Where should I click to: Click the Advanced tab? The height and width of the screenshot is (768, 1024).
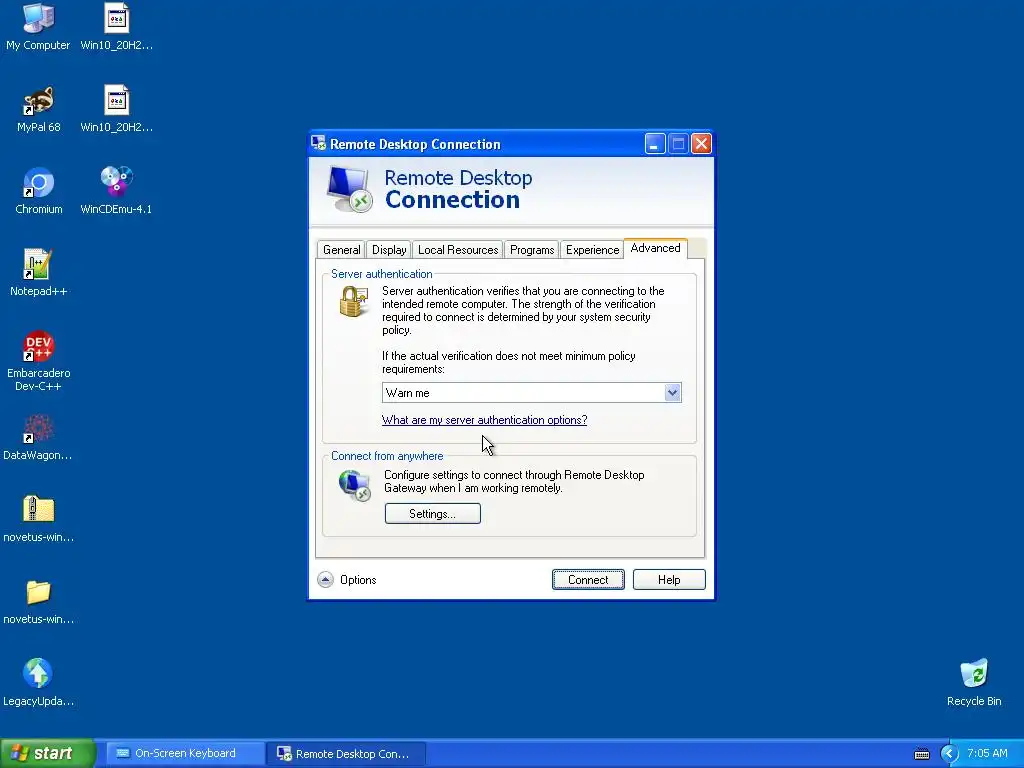pyautogui.click(x=655, y=248)
